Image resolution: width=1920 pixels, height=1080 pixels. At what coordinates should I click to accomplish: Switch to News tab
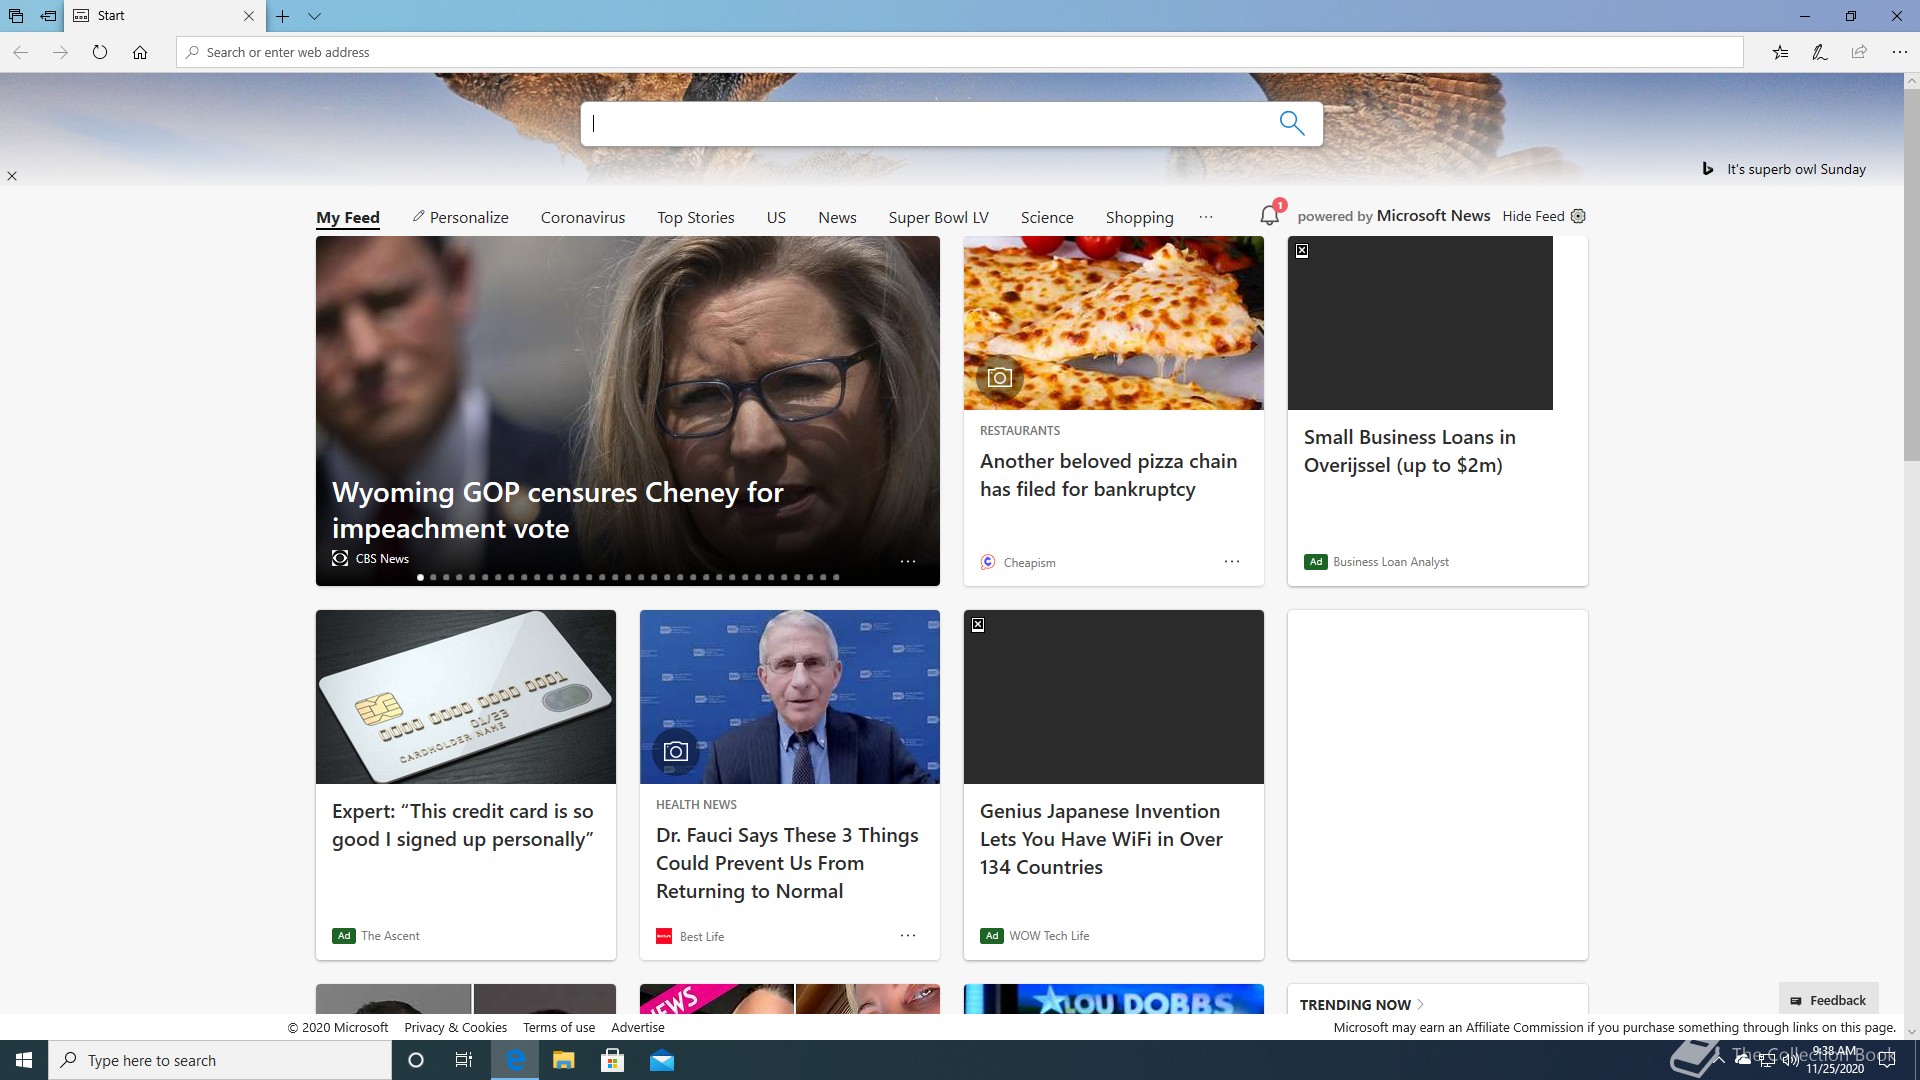837,217
